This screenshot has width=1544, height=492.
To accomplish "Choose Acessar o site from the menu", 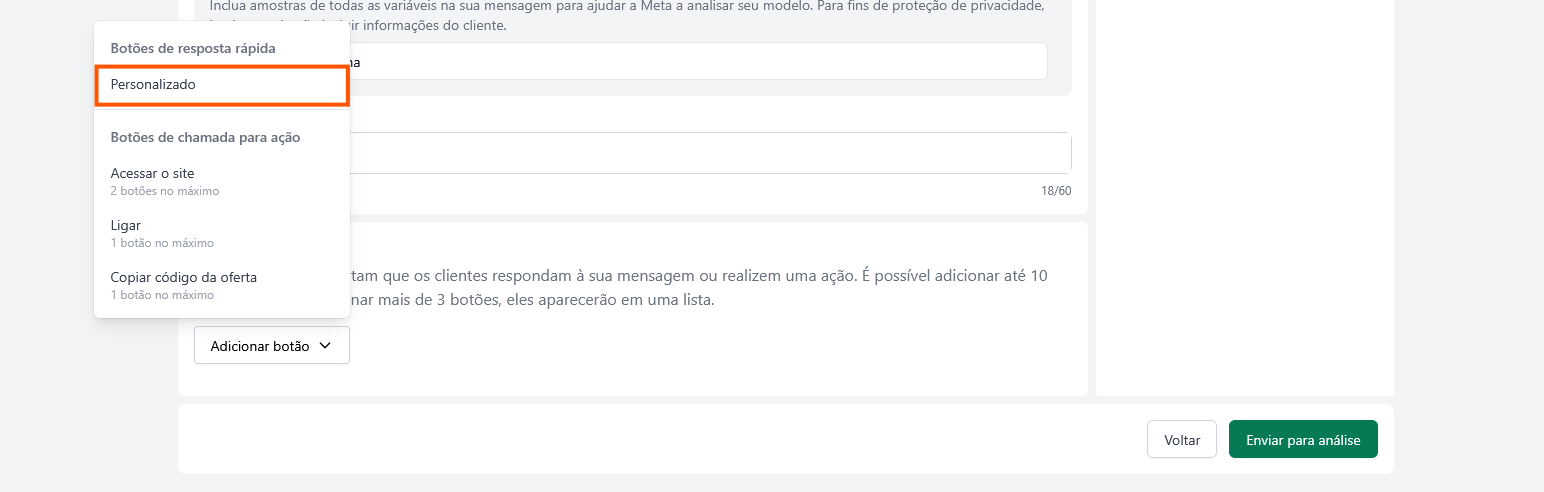I will coord(152,173).
